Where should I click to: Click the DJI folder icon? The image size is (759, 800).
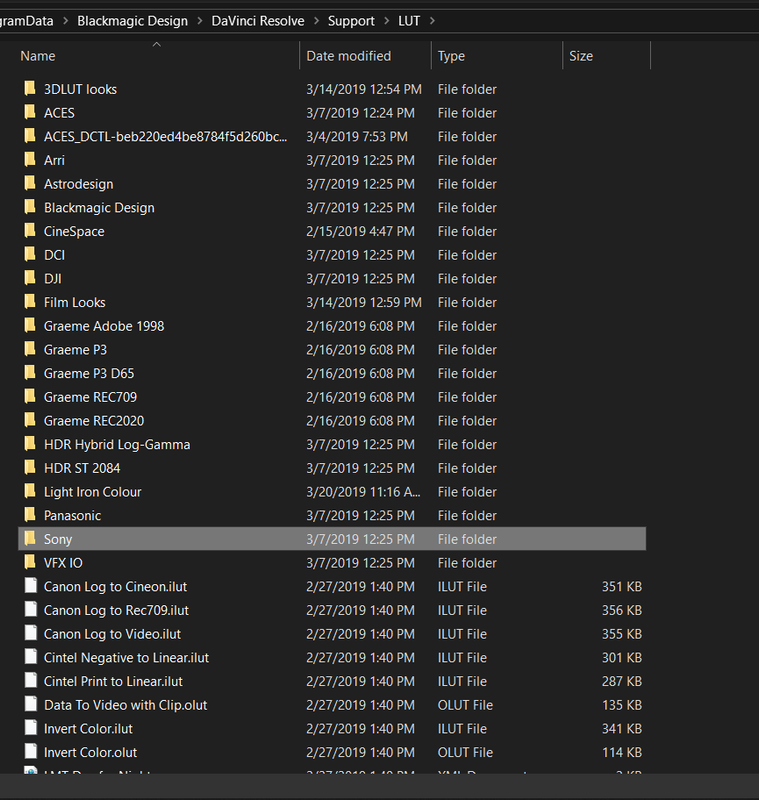30,278
